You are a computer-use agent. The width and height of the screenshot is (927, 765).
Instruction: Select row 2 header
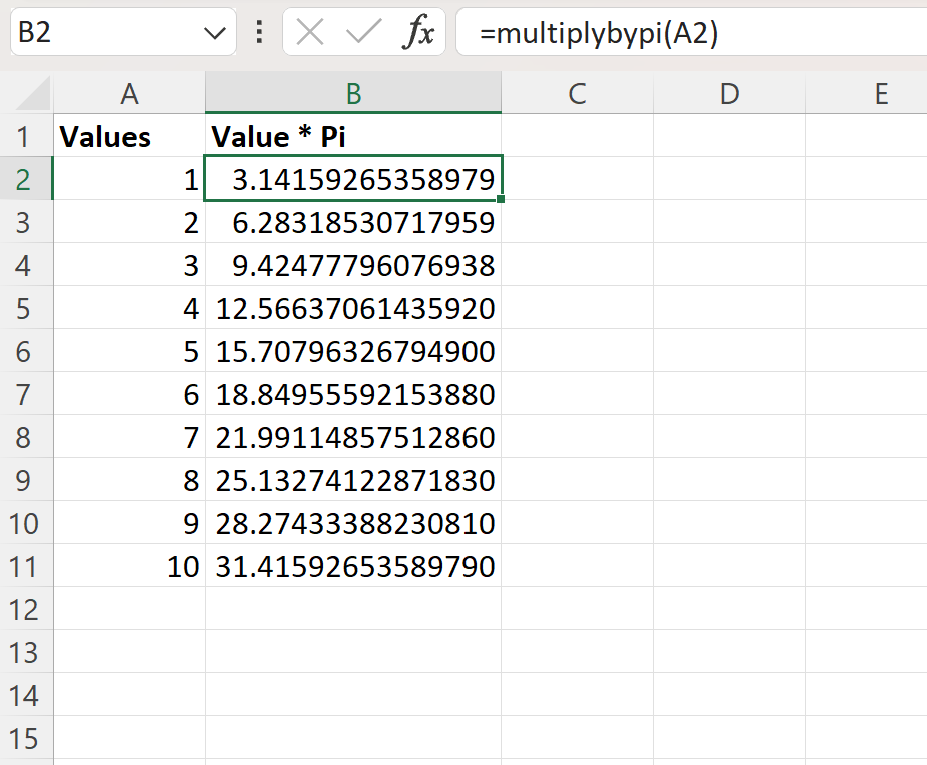(x=26, y=178)
